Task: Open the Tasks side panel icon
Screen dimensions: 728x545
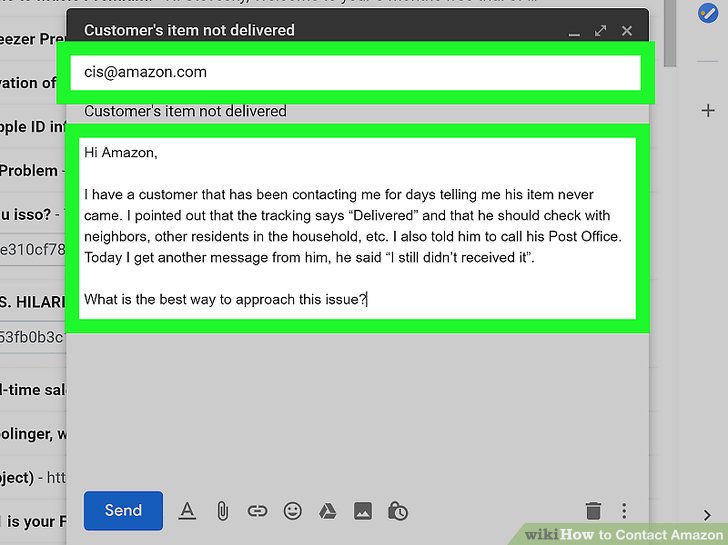Action: click(708, 13)
